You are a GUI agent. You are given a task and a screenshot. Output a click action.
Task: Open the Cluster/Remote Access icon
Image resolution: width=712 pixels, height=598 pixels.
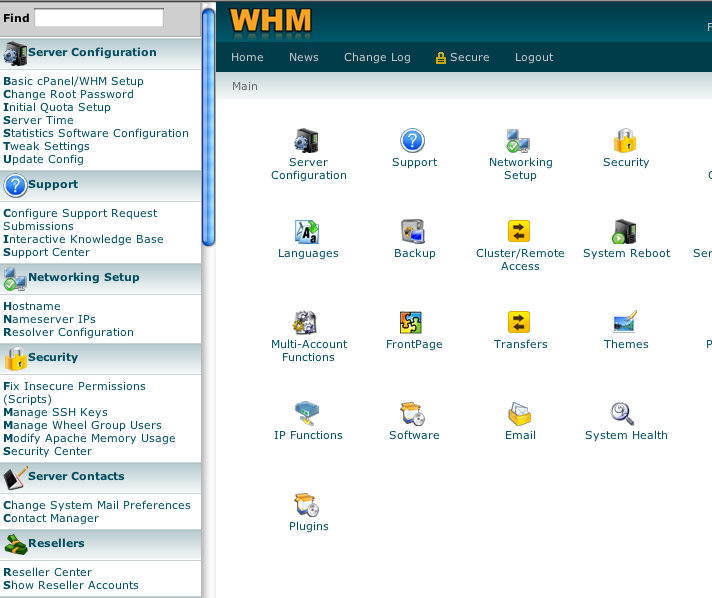point(519,232)
